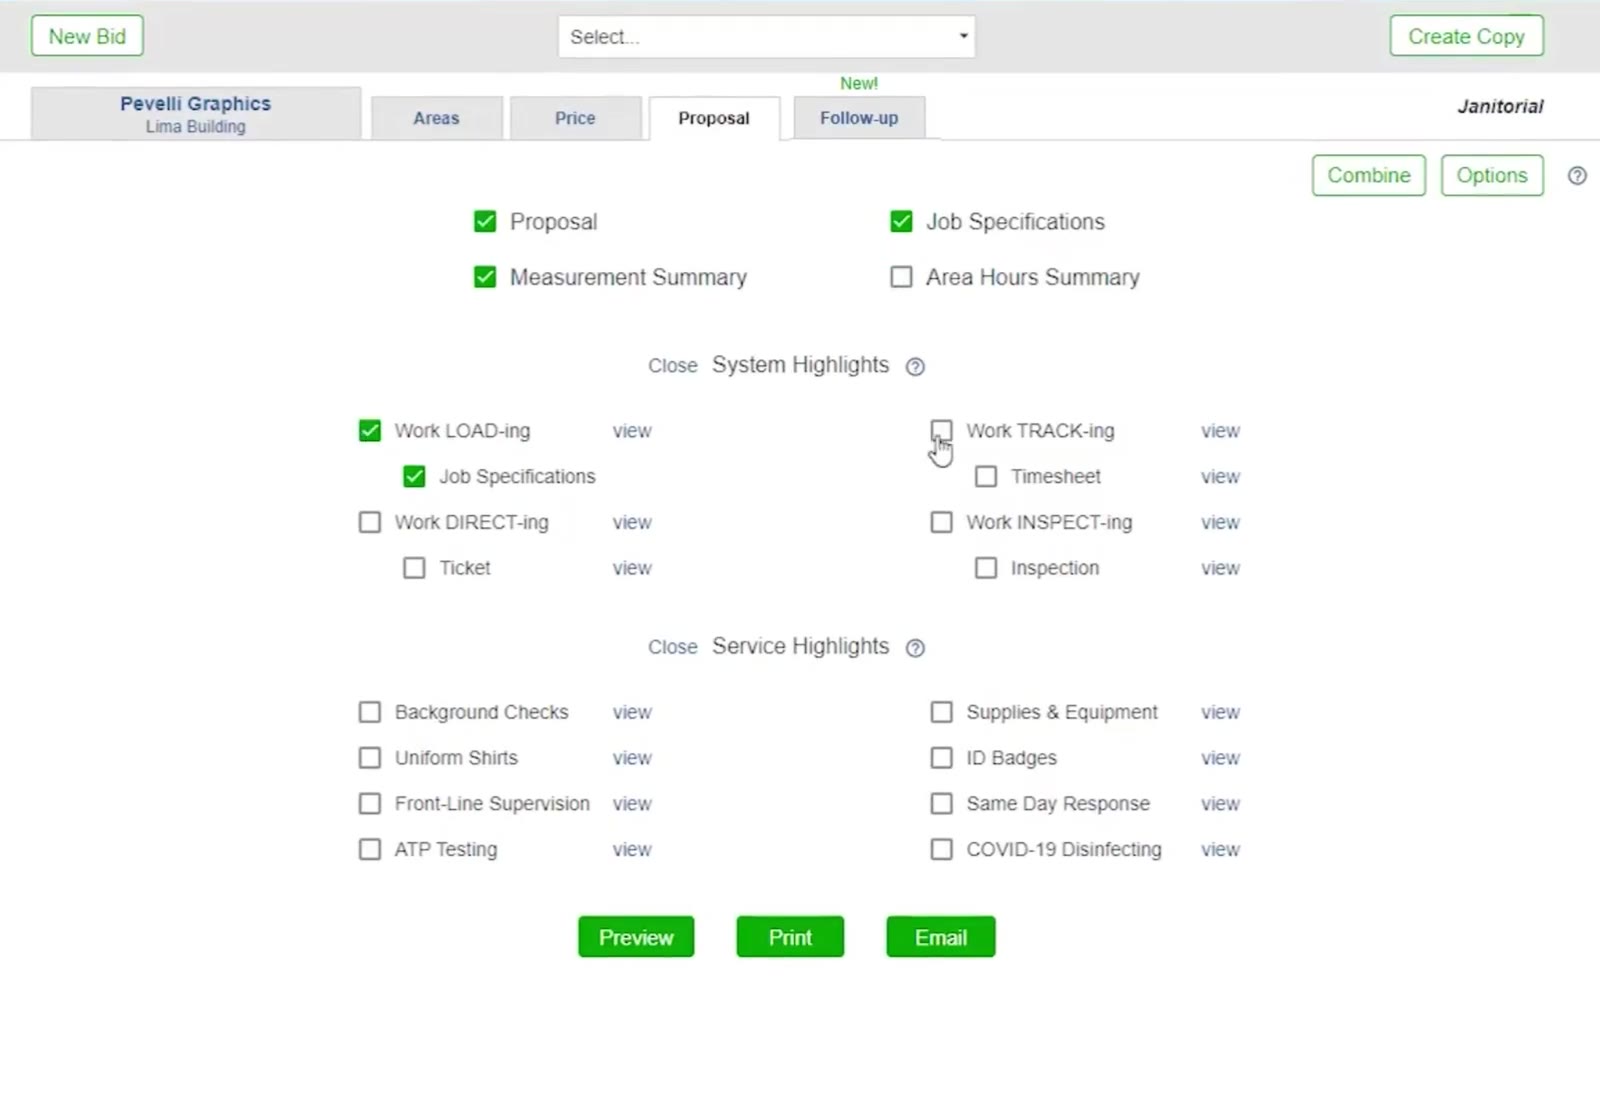View Uniform Shirts details

pos(632,758)
